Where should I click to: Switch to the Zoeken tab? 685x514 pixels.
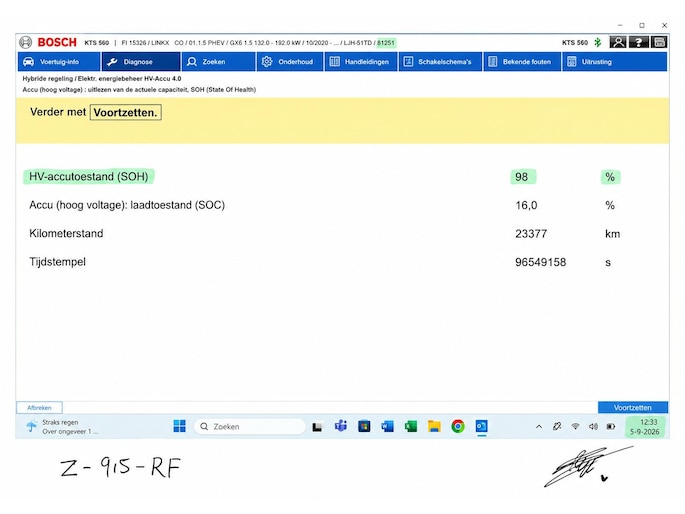(x=218, y=62)
